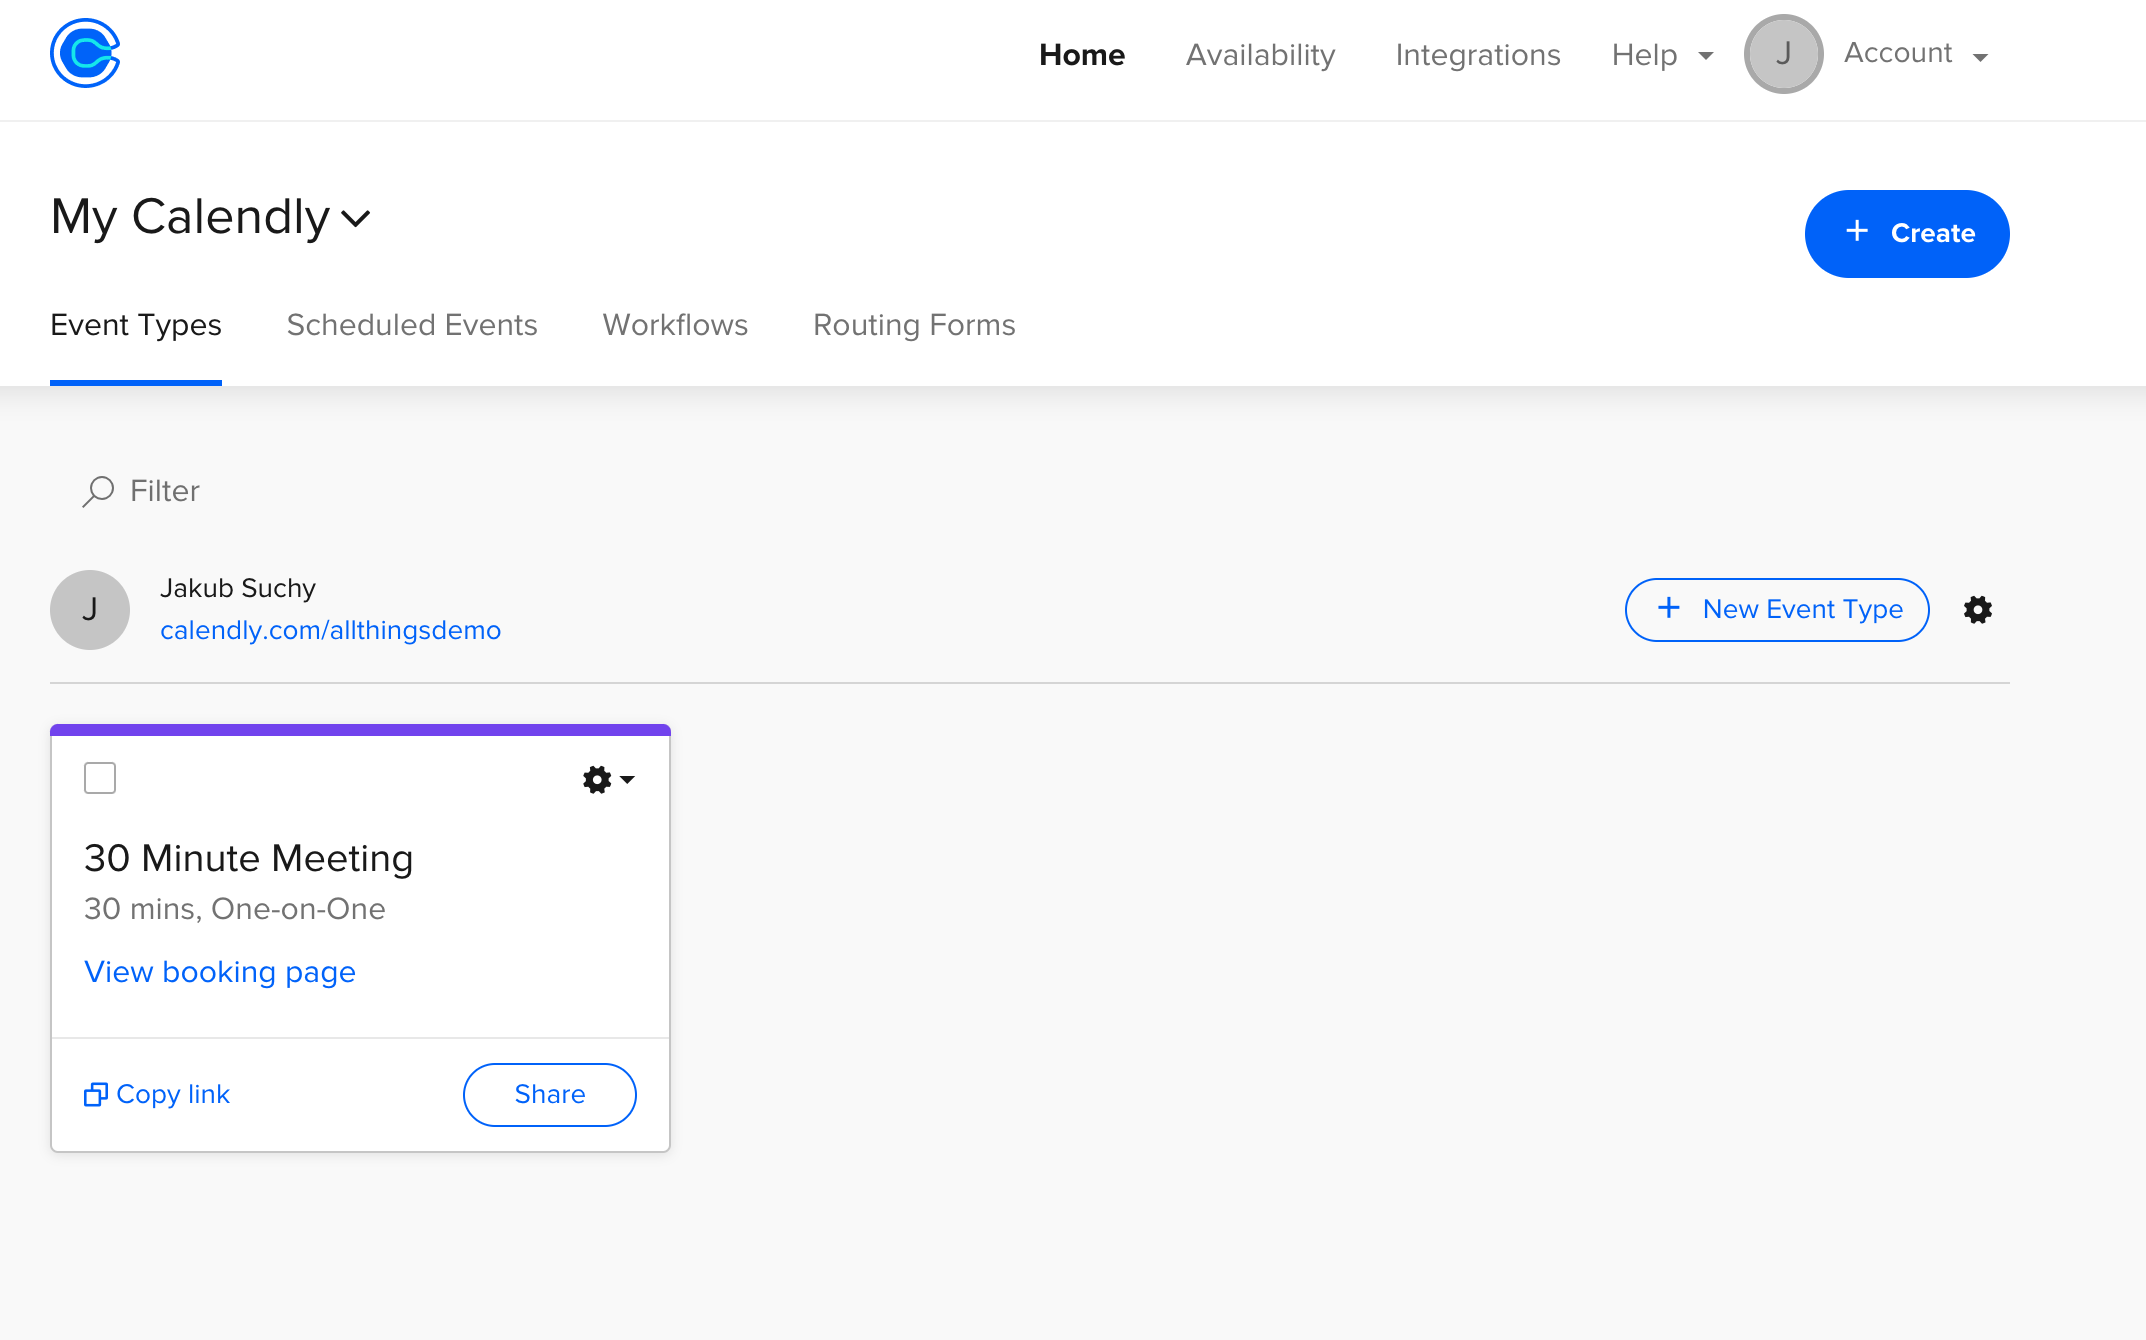The width and height of the screenshot is (2146, 1340).
Task: Open the Routing Forms tab
Action: click(x=914, y=325)
